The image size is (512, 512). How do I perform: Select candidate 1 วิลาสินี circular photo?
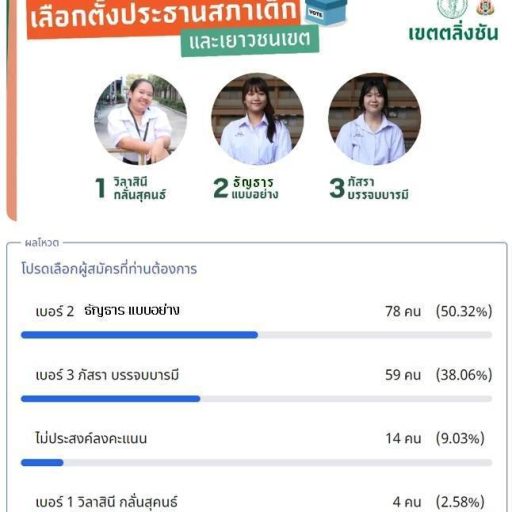tap(140, 119)
